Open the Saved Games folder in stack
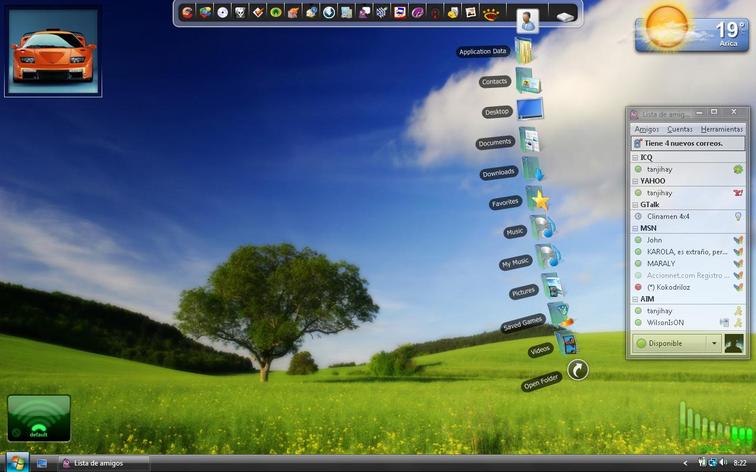 [x=560, y=314]
